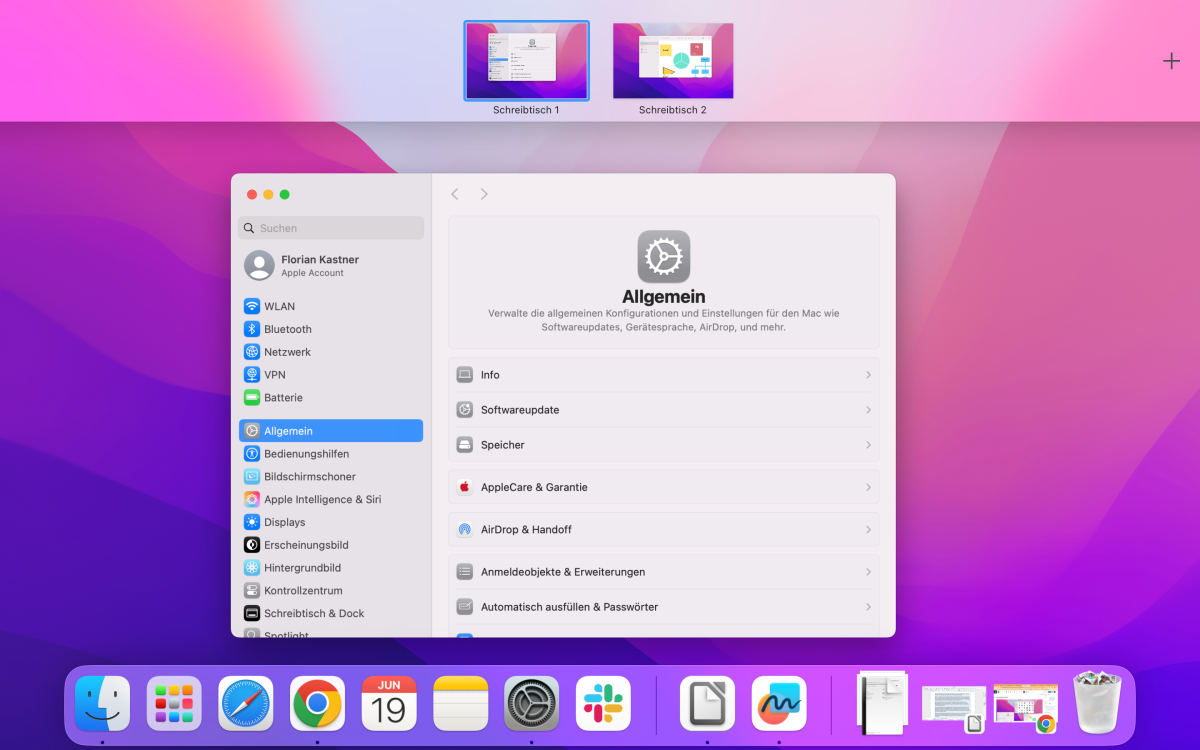Add a new desktop with the plus button
Image resolution: width=1200 pixels, height=750 pixels.
pos(1170,61)
